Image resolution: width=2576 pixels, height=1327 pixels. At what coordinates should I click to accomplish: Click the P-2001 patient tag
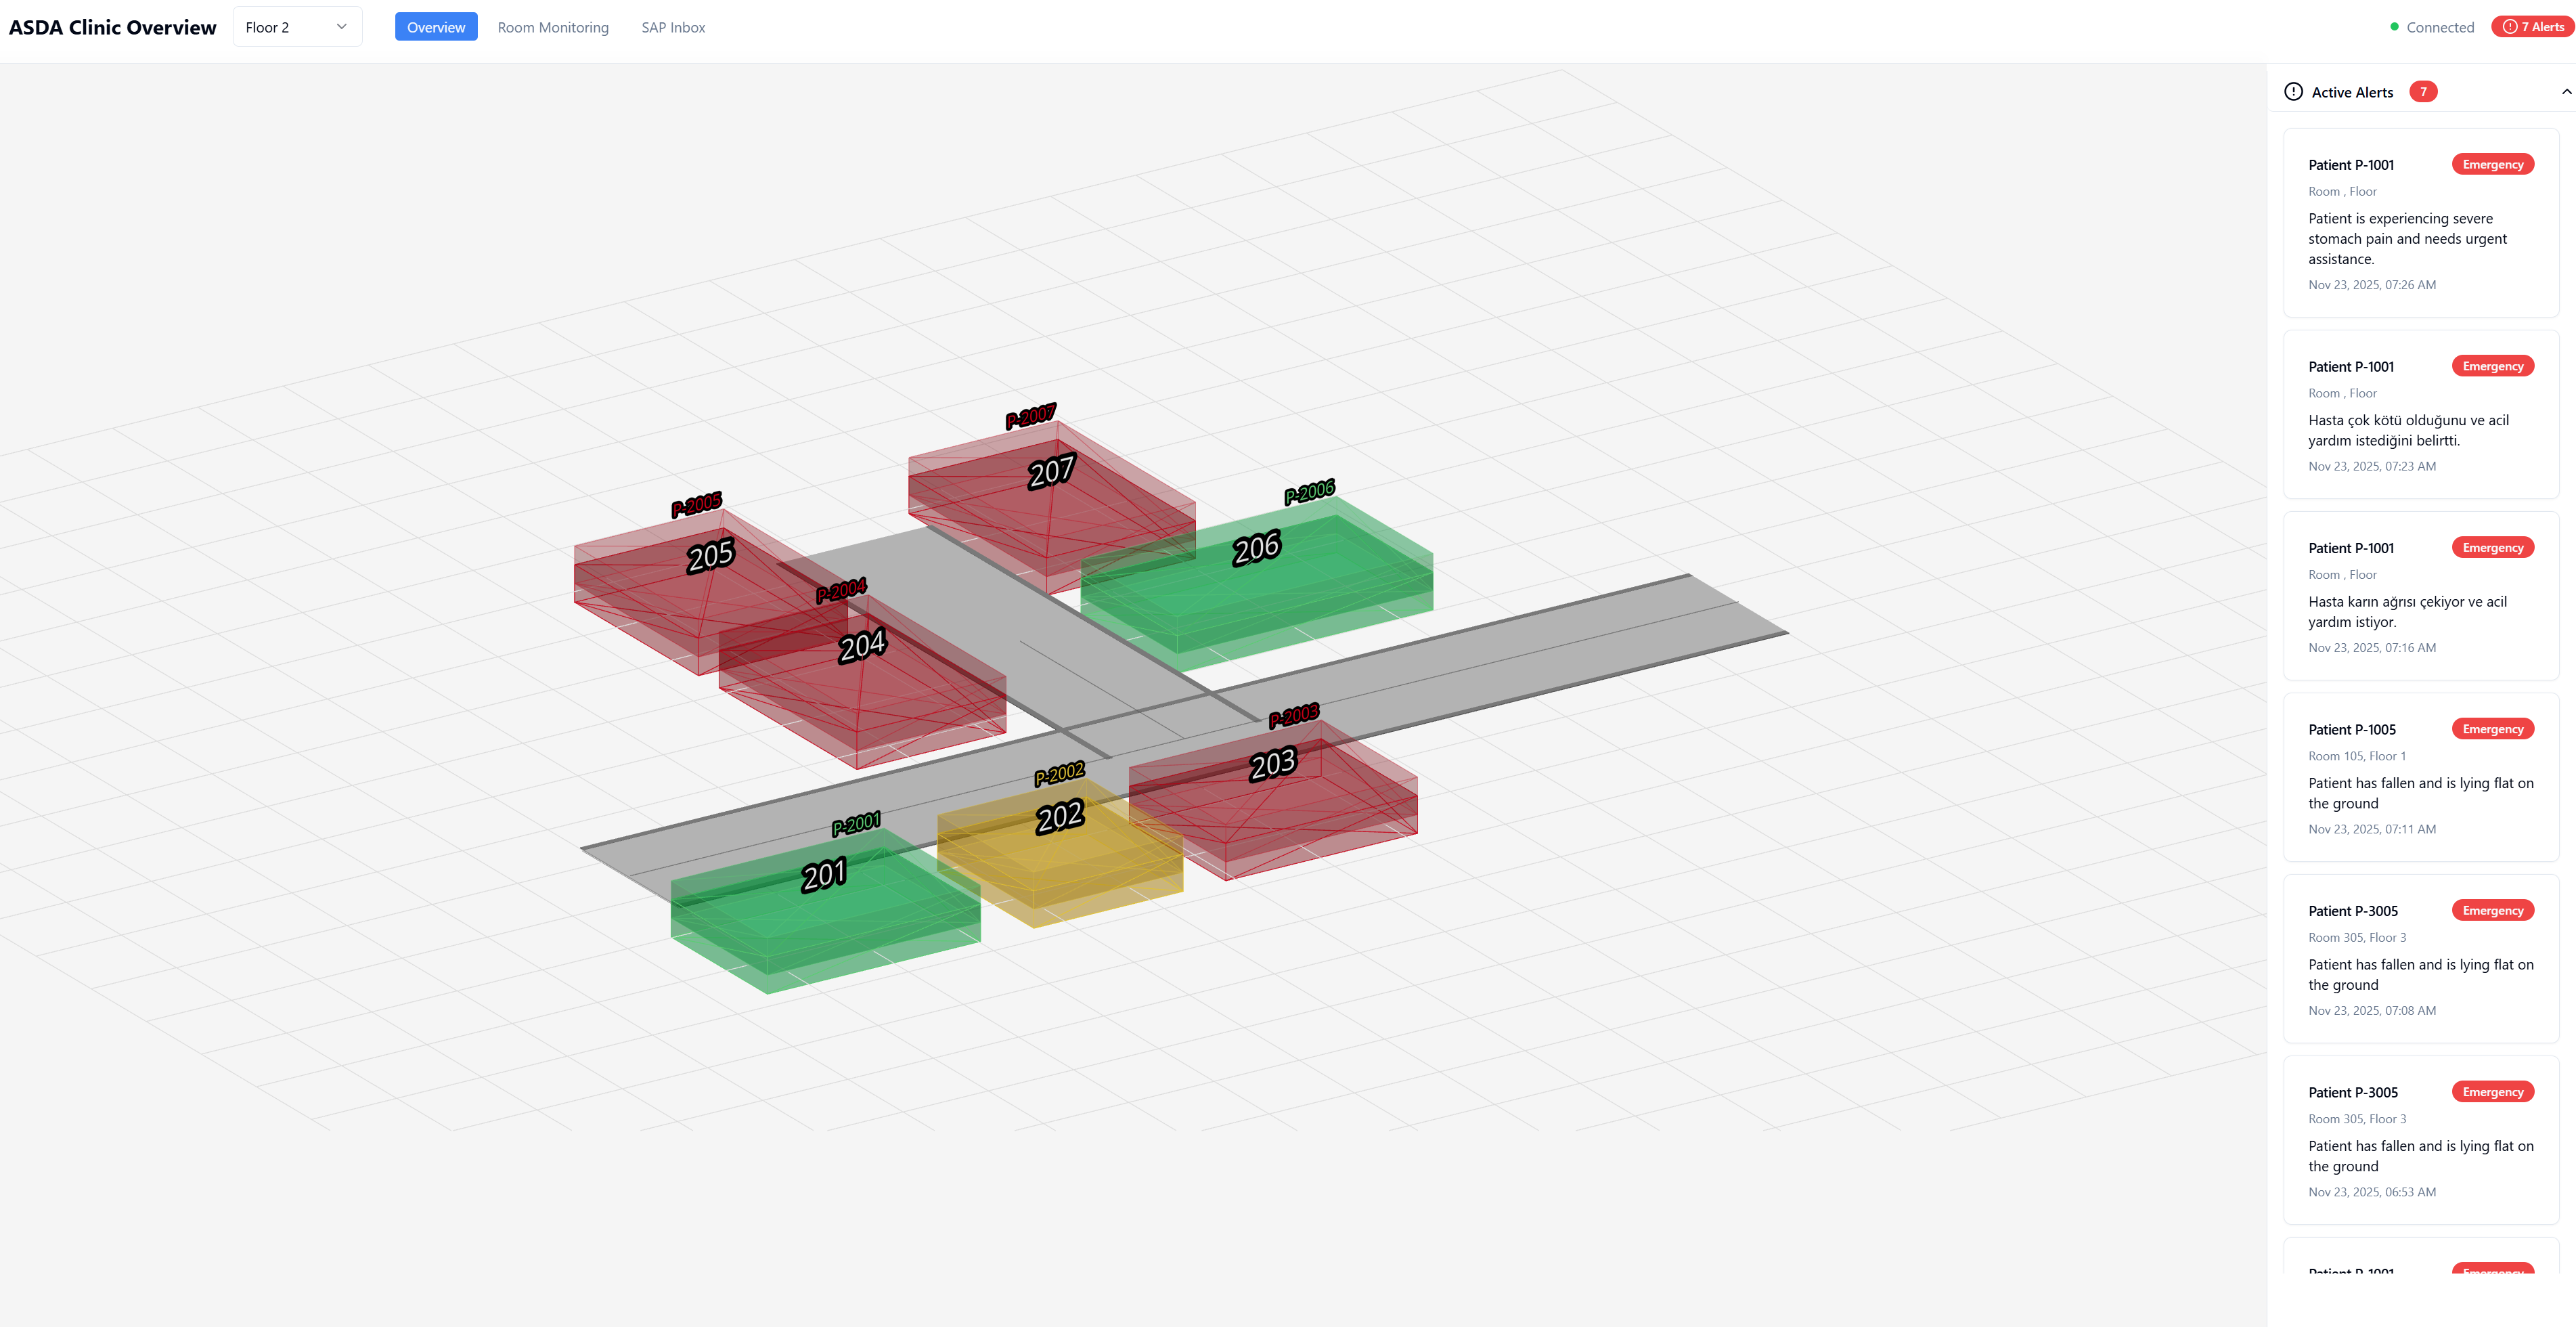click(x=856, y=824)
